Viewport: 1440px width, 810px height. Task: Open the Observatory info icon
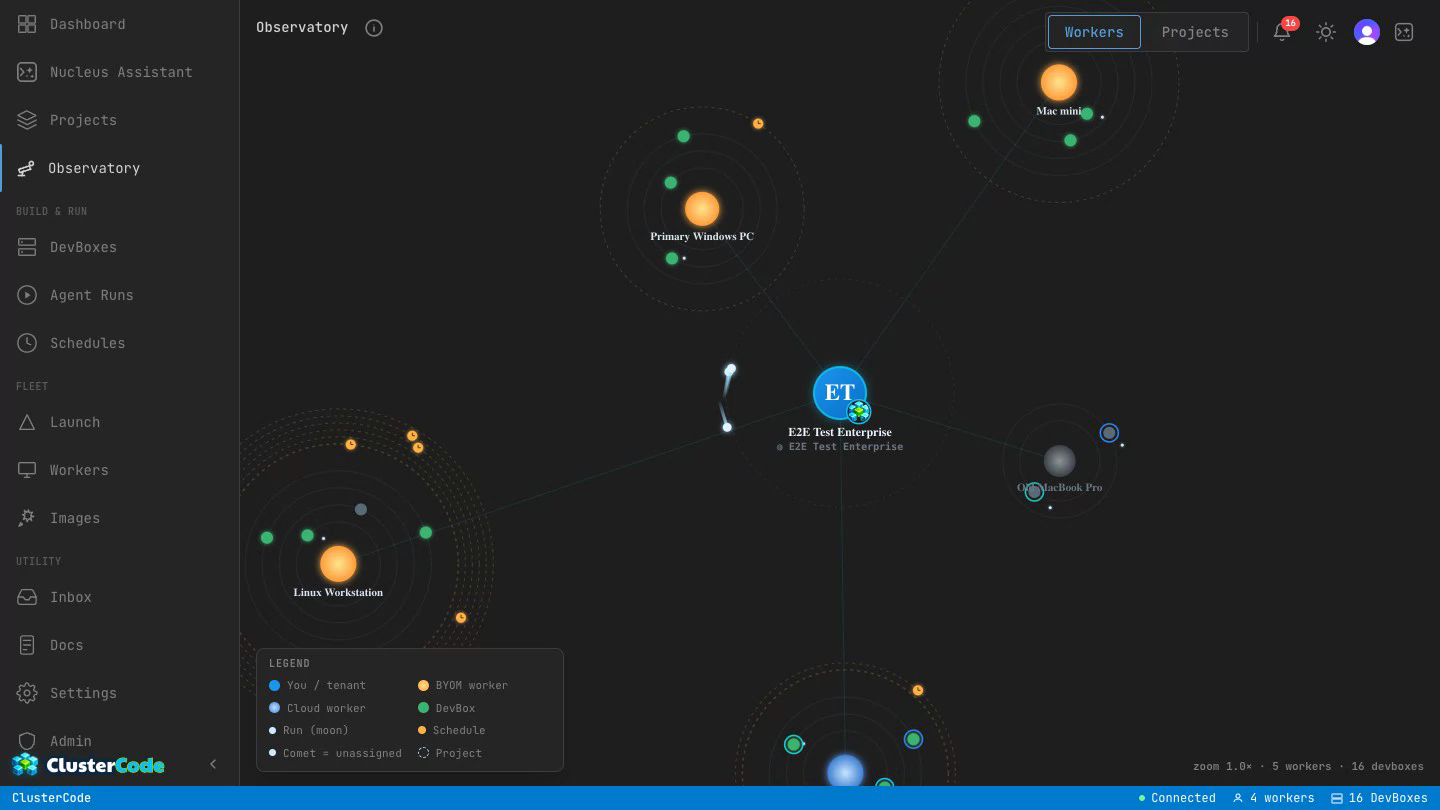click(x=374, y=28)
